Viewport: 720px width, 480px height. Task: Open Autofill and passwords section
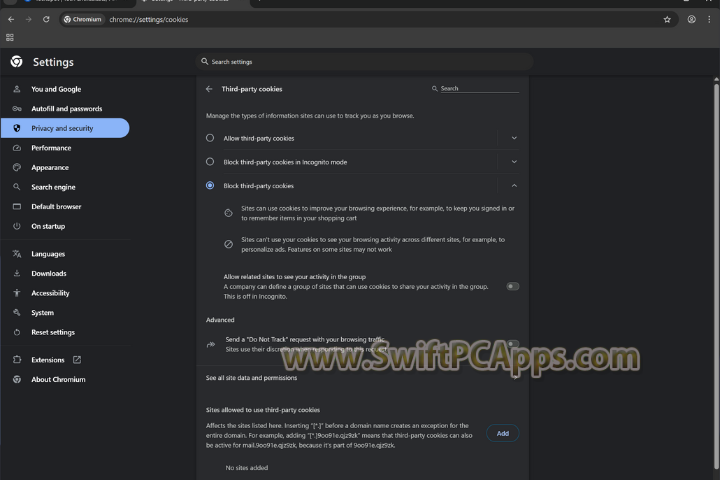click(65, 109)
